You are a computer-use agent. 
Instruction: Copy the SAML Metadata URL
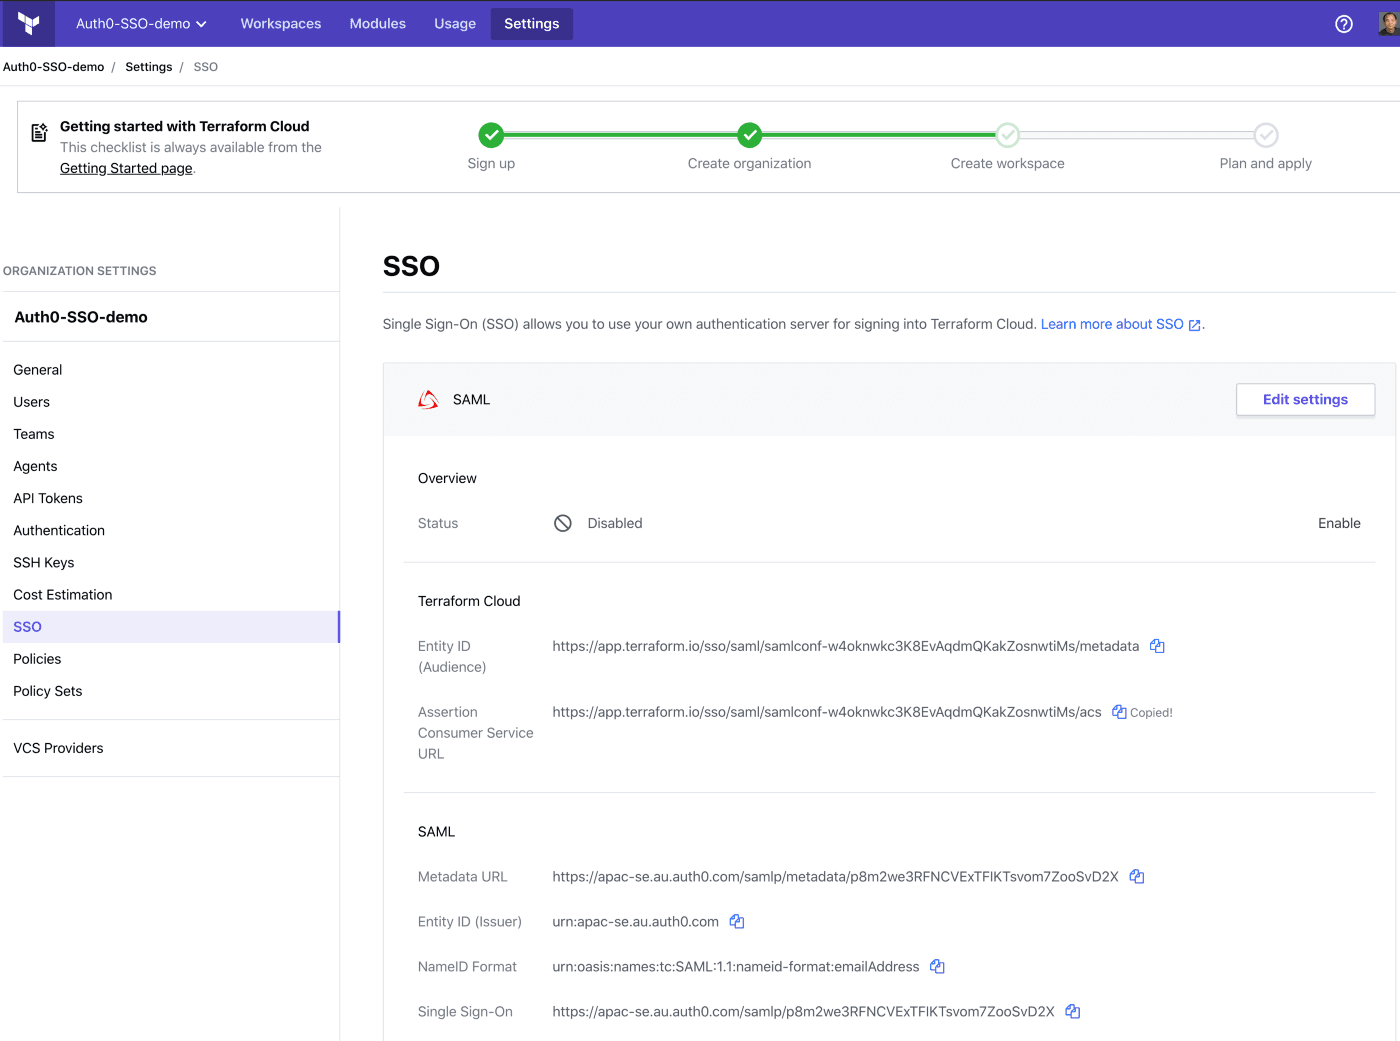tap(1137, 876)
